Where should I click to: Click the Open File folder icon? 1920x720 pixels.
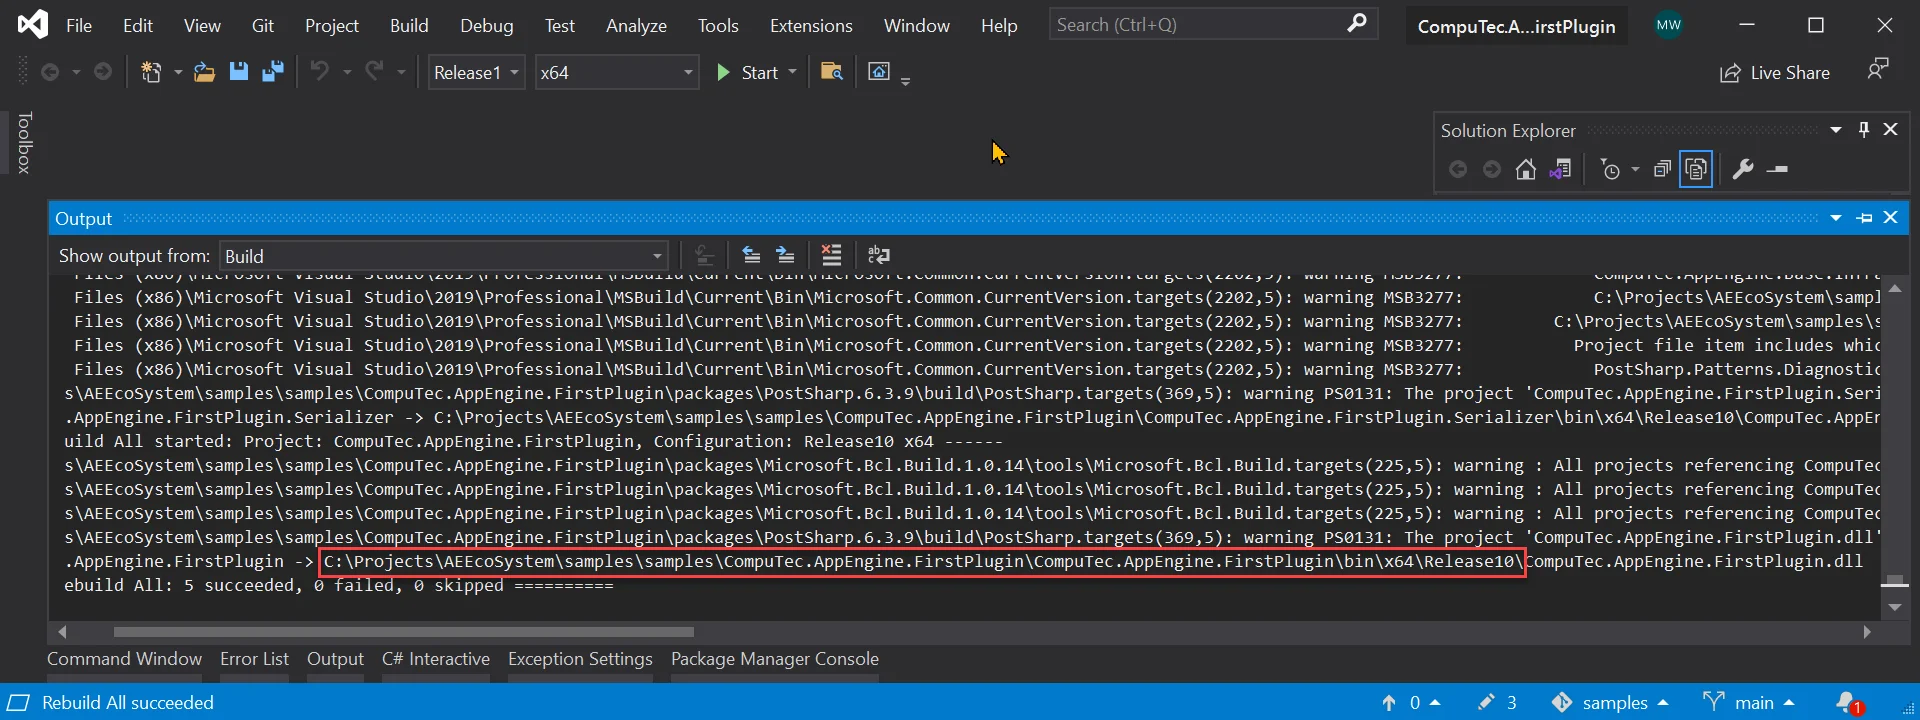coord(204,72)
